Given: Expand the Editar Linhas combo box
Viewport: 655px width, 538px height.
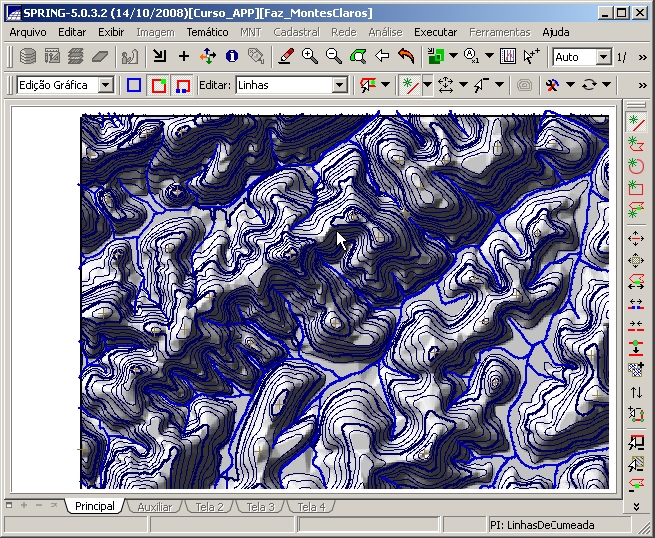Looking at the screenshot, I should [x=339, y=86].
